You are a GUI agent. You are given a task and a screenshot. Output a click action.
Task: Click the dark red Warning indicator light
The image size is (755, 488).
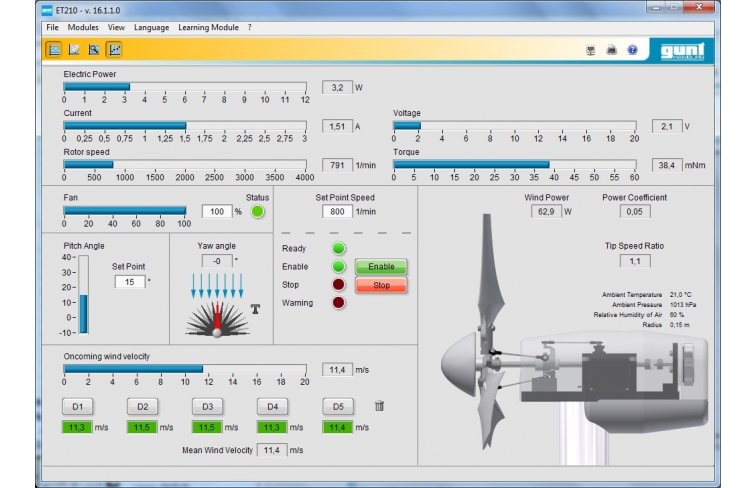pos(339,303)
